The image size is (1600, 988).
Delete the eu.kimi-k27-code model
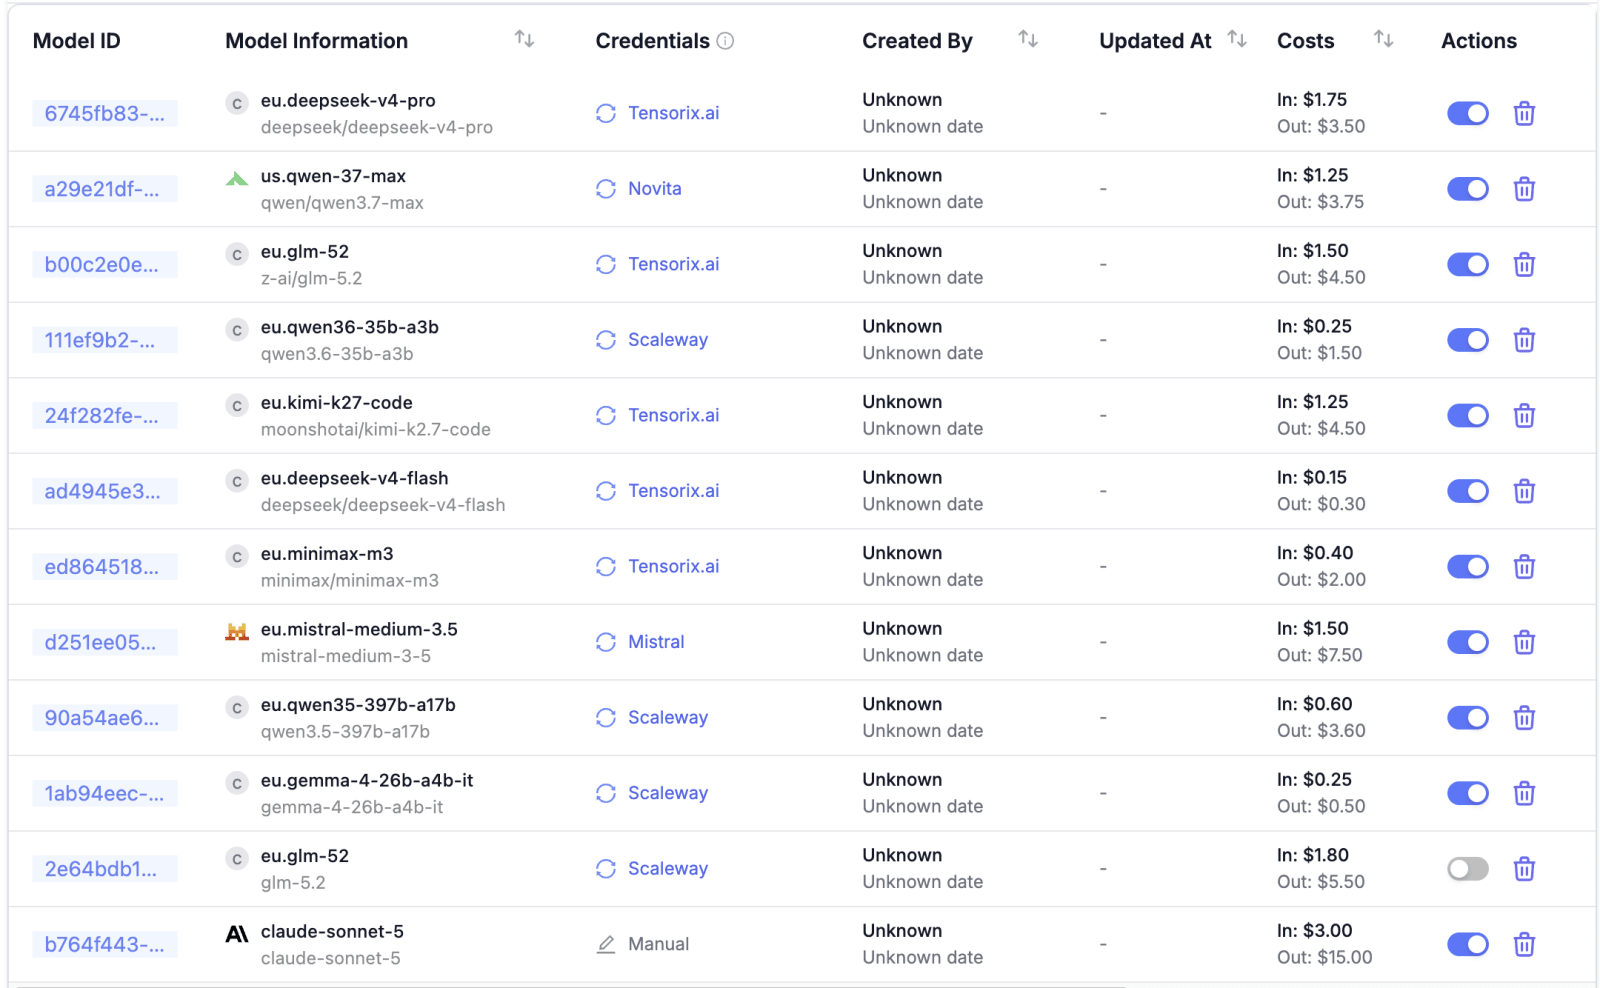coord(1524,416)
